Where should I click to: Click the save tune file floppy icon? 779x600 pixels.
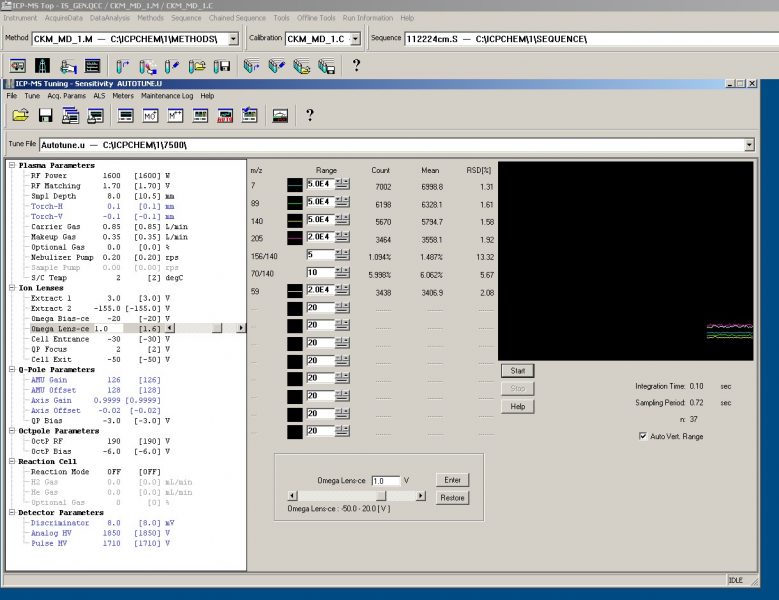pos(45,115)
